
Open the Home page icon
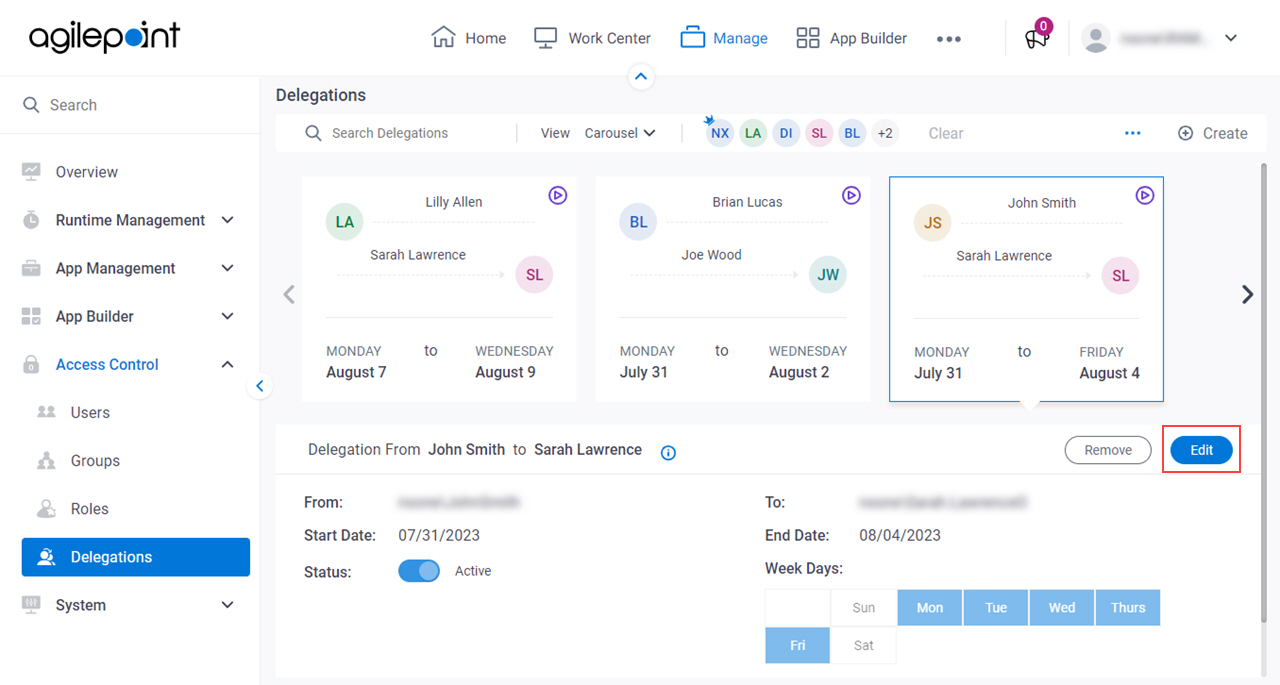click(443, 37)
